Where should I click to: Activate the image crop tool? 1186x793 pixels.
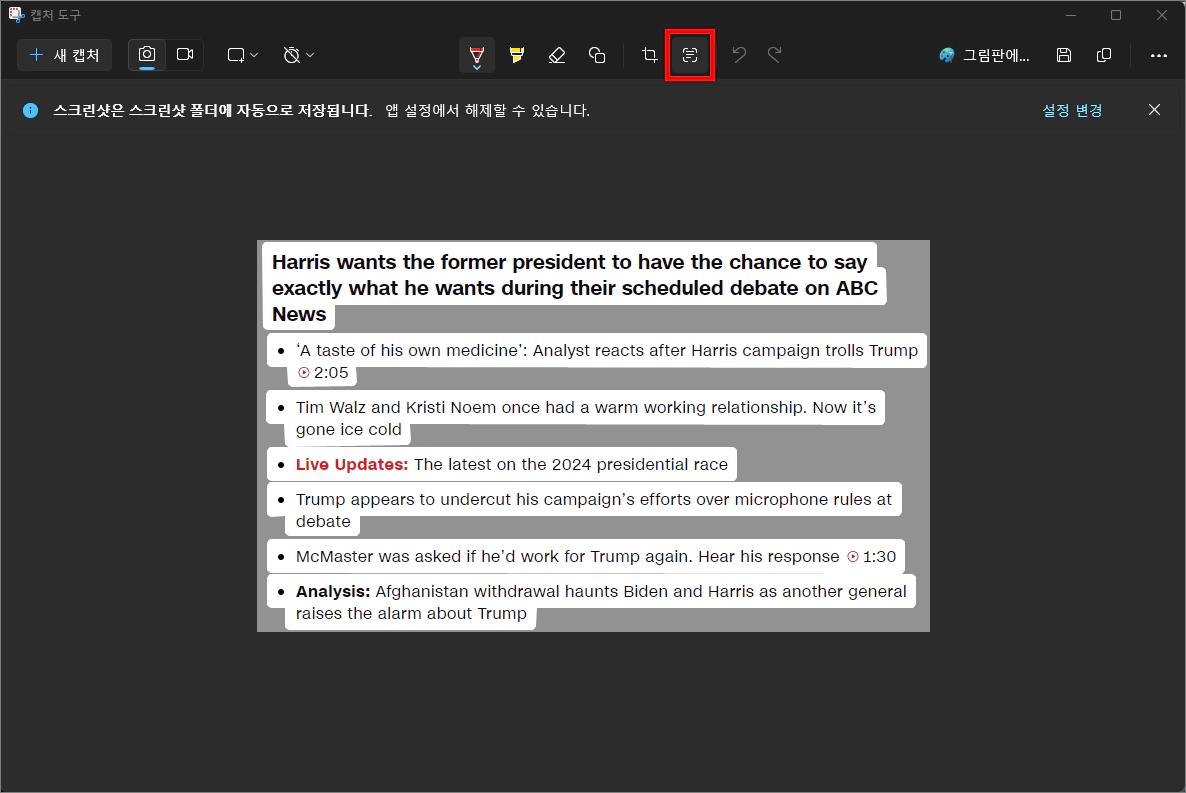[x=650, y=55]
